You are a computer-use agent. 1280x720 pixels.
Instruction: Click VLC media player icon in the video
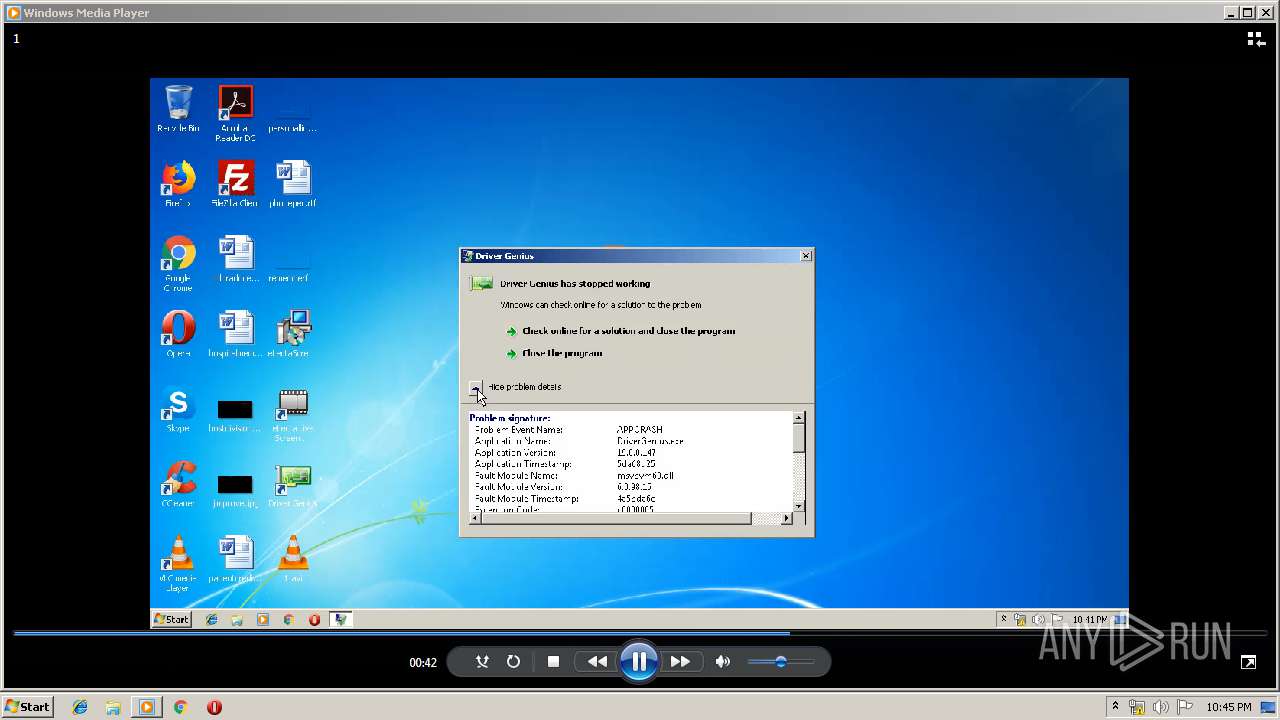tap(178, 563)
